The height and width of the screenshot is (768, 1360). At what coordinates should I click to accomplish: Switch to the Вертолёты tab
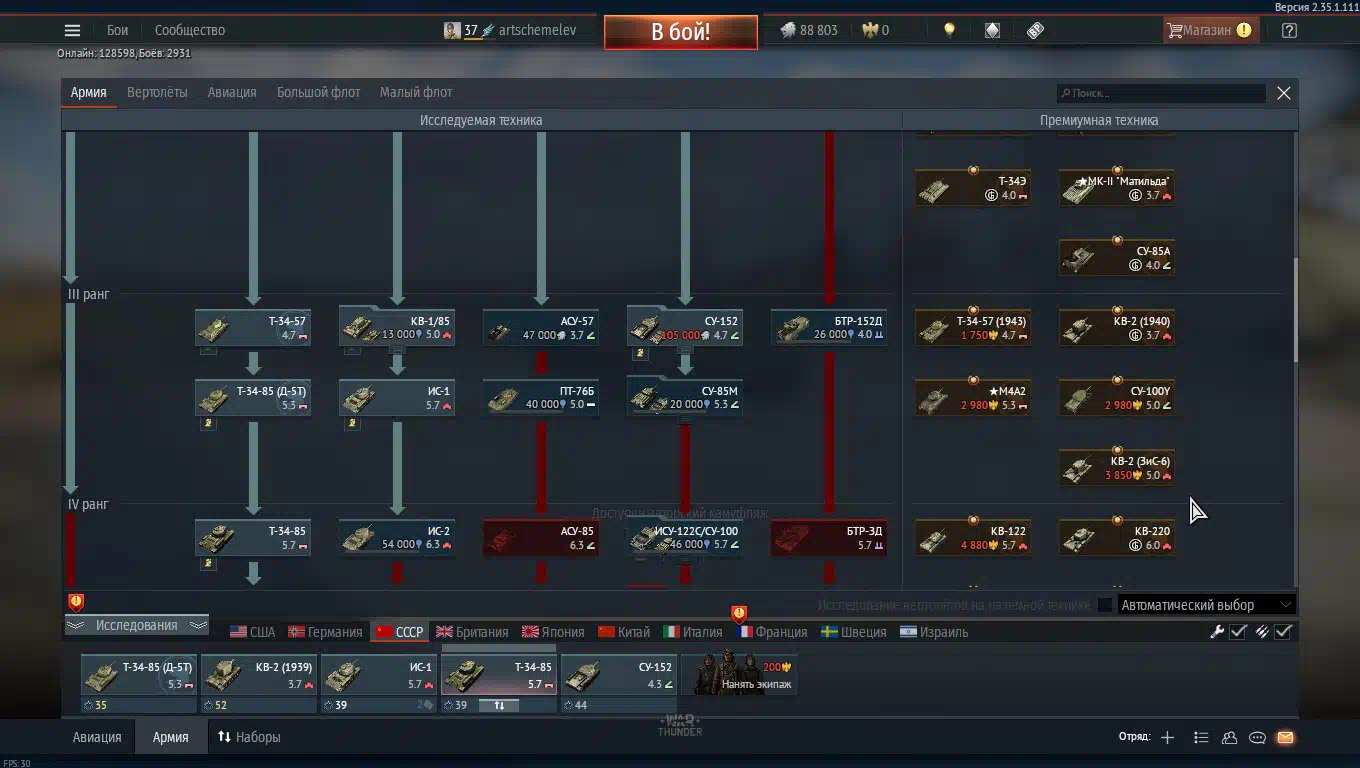[x=157, y=92]
